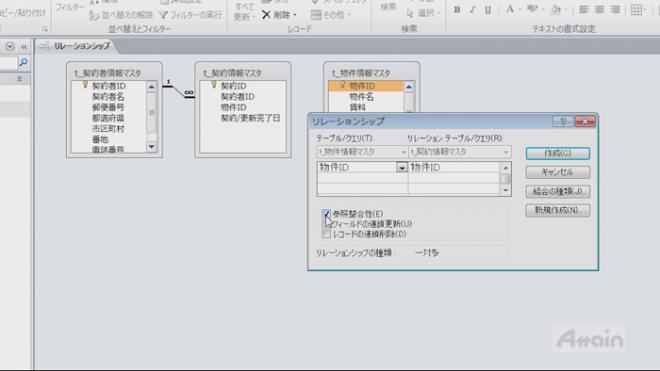Click key icon beside 契約者ID field
Image resolution: width=660 pixels, height=371 pixels.
(x=85, y=85)
